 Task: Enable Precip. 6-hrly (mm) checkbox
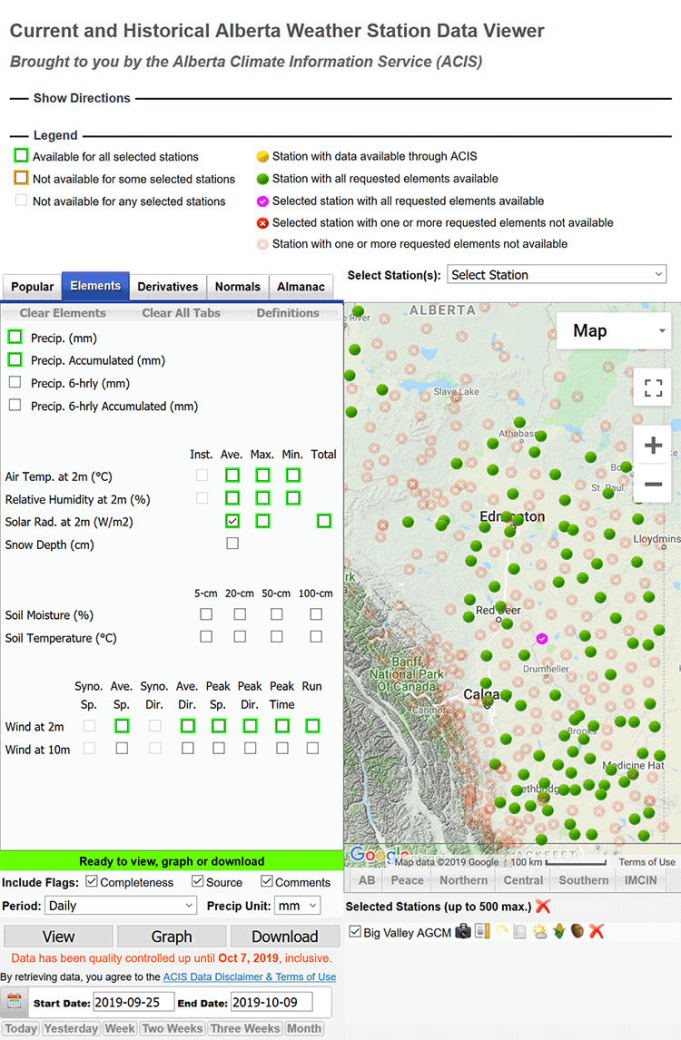(x=15, y=382)
